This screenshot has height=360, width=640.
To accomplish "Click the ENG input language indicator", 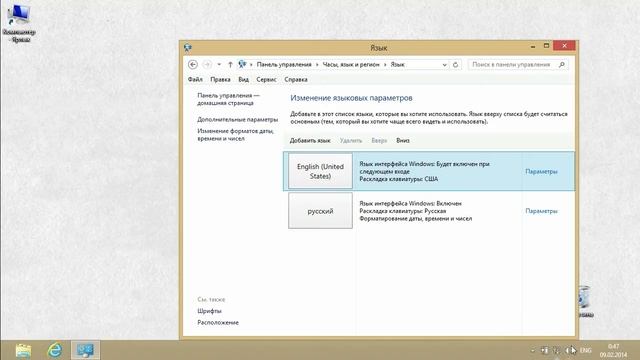I will [586, 350].
